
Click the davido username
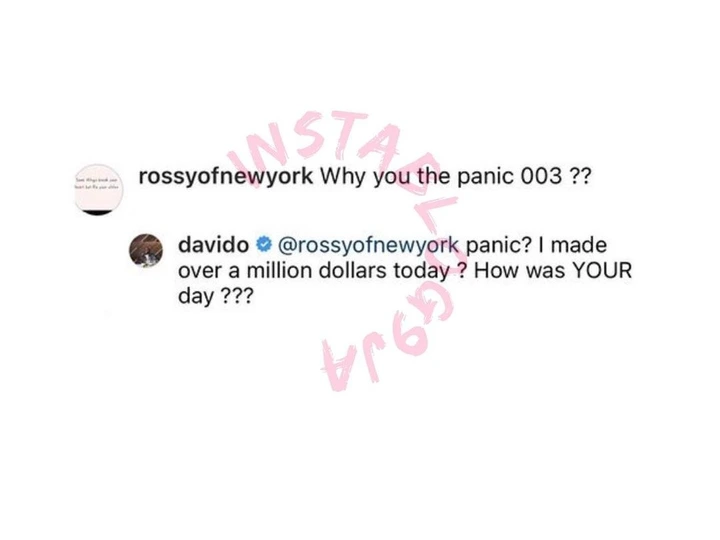coord(213,245)
